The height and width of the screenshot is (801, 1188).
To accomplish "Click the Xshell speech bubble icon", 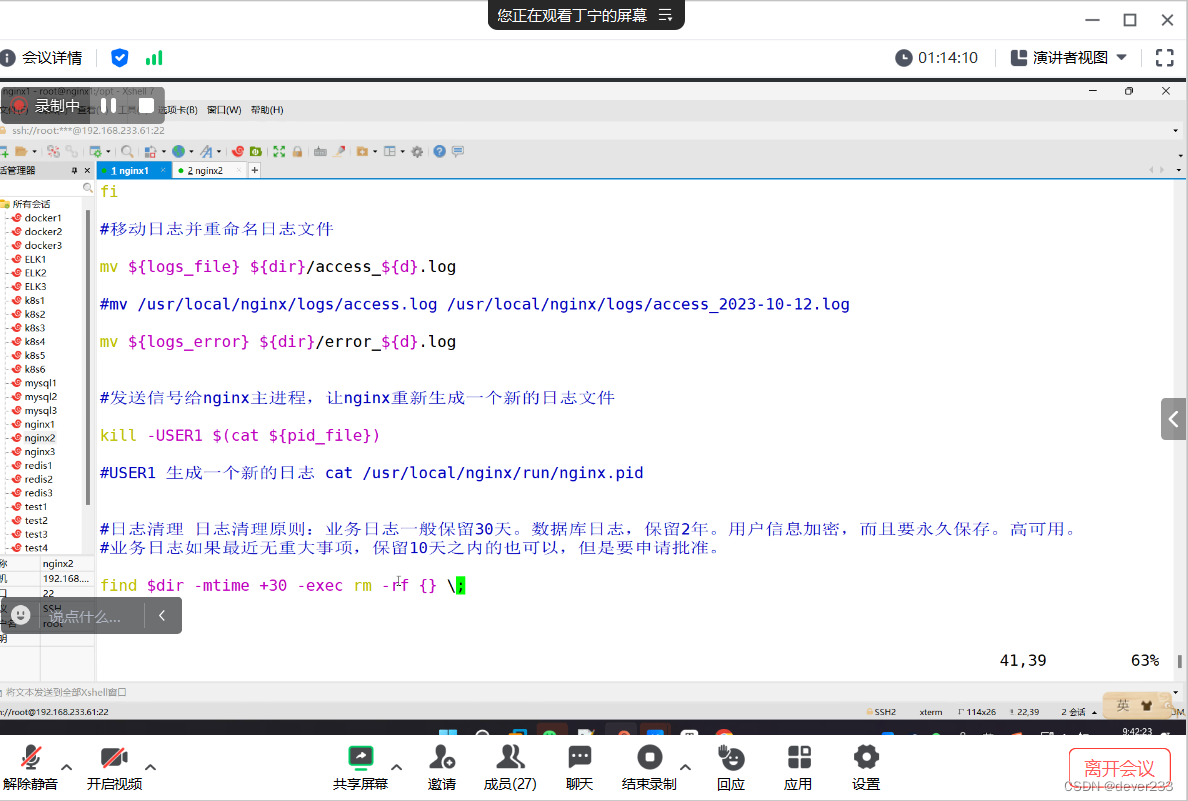I will pos(458,152).
